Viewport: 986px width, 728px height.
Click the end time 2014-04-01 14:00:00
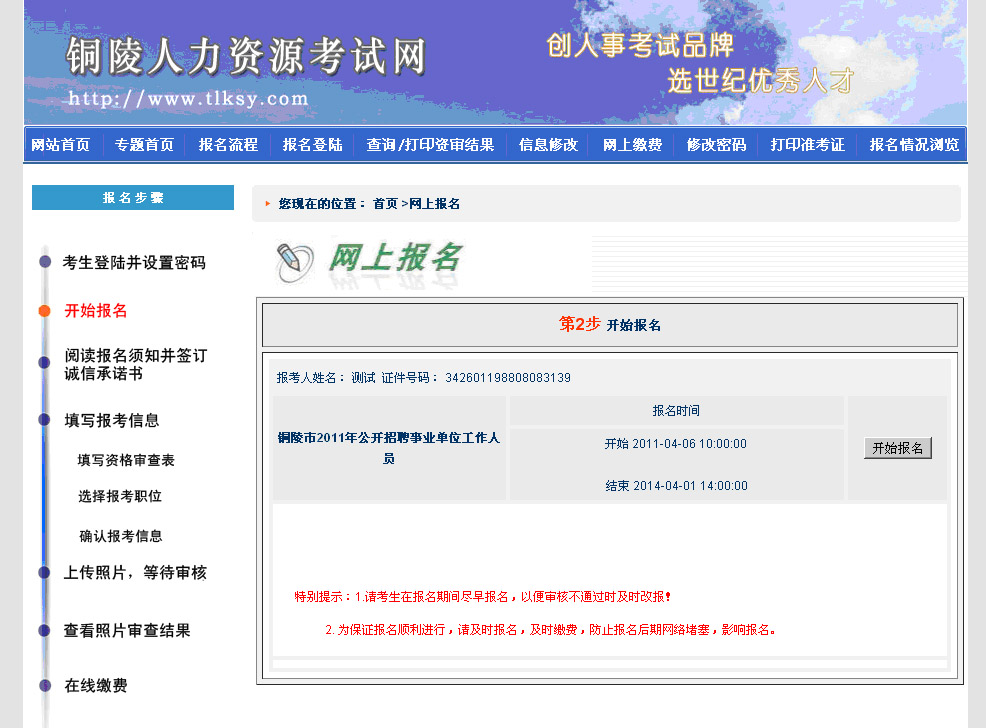pos(690,486)
